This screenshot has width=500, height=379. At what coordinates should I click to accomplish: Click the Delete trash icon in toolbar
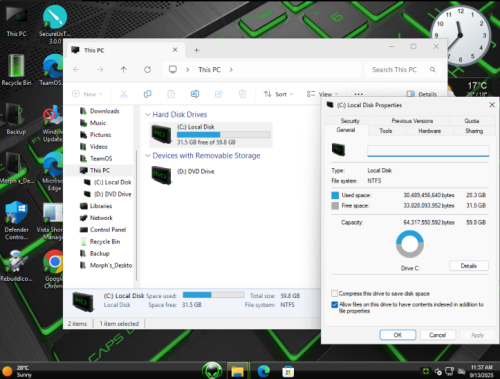(242, 94)
